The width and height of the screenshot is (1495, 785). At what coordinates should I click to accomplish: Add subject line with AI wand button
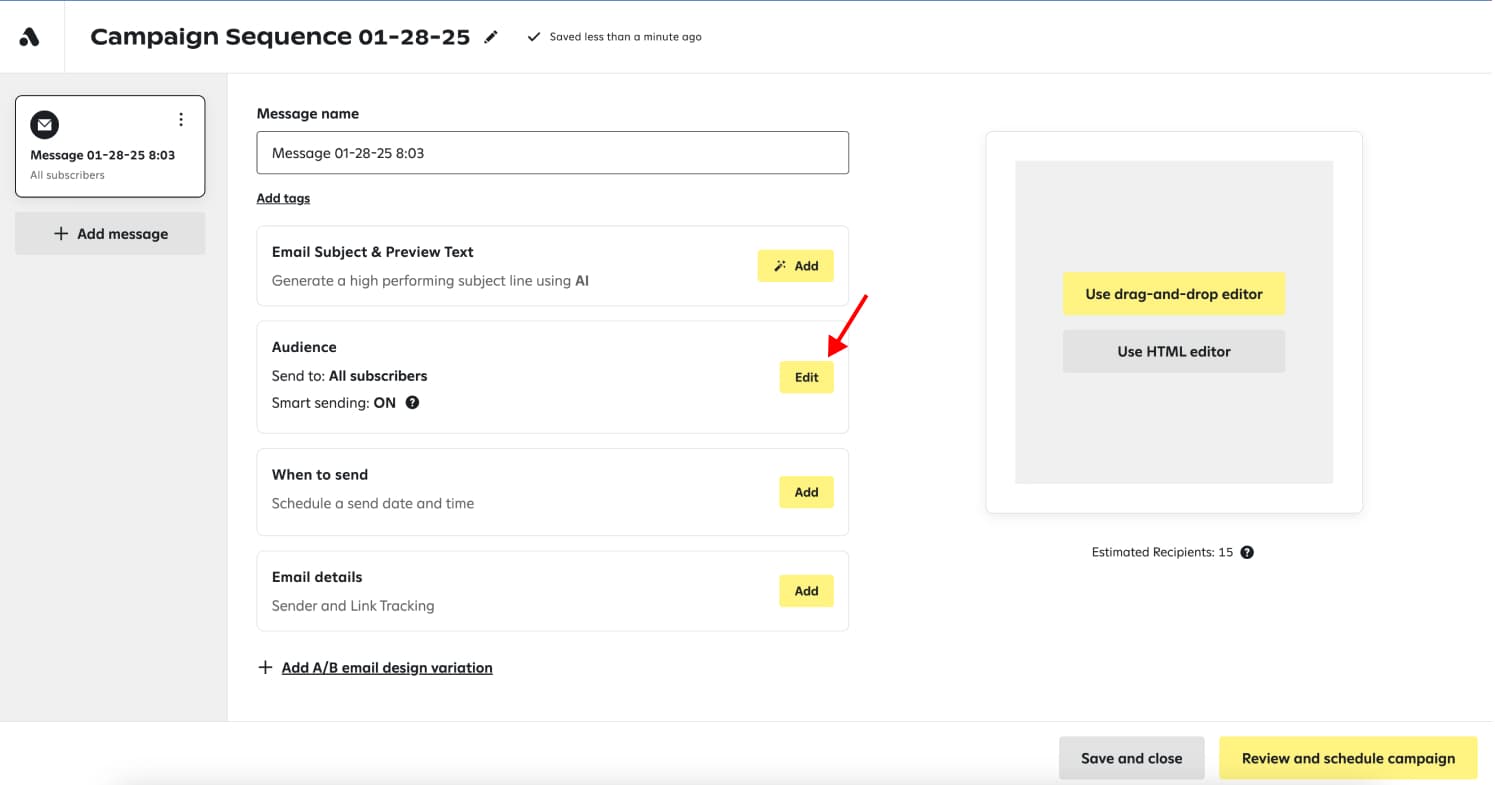[x=795, y=266]
